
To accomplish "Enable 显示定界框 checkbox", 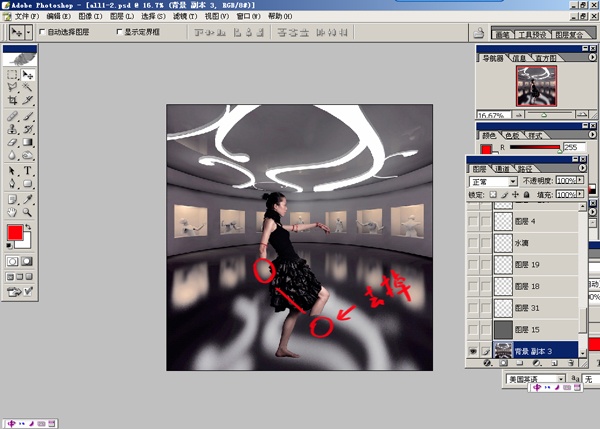I will 119,32.
